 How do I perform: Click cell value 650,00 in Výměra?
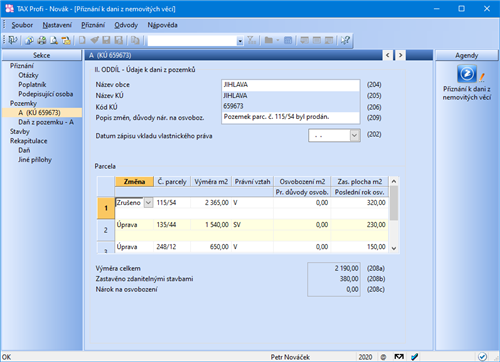pyautogui.click(x=211, y=247)
